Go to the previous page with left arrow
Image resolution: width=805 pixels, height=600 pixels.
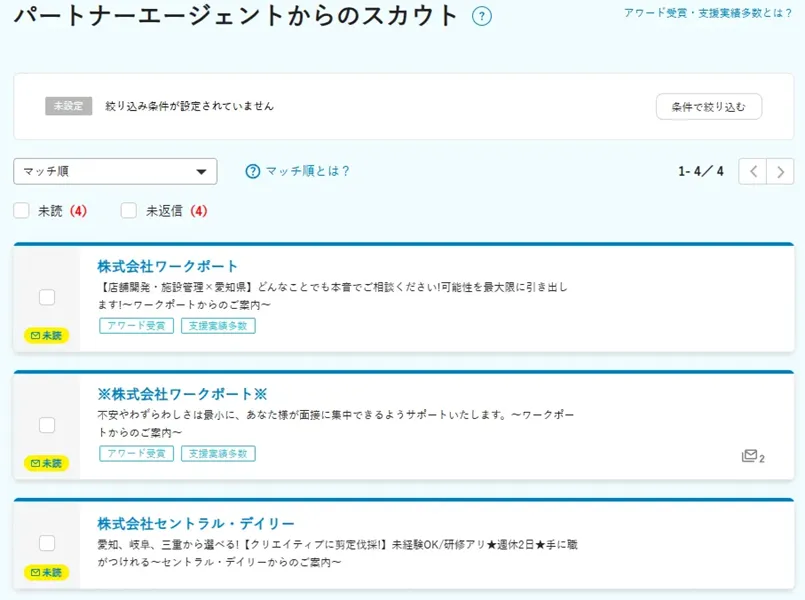coord(753,171)
